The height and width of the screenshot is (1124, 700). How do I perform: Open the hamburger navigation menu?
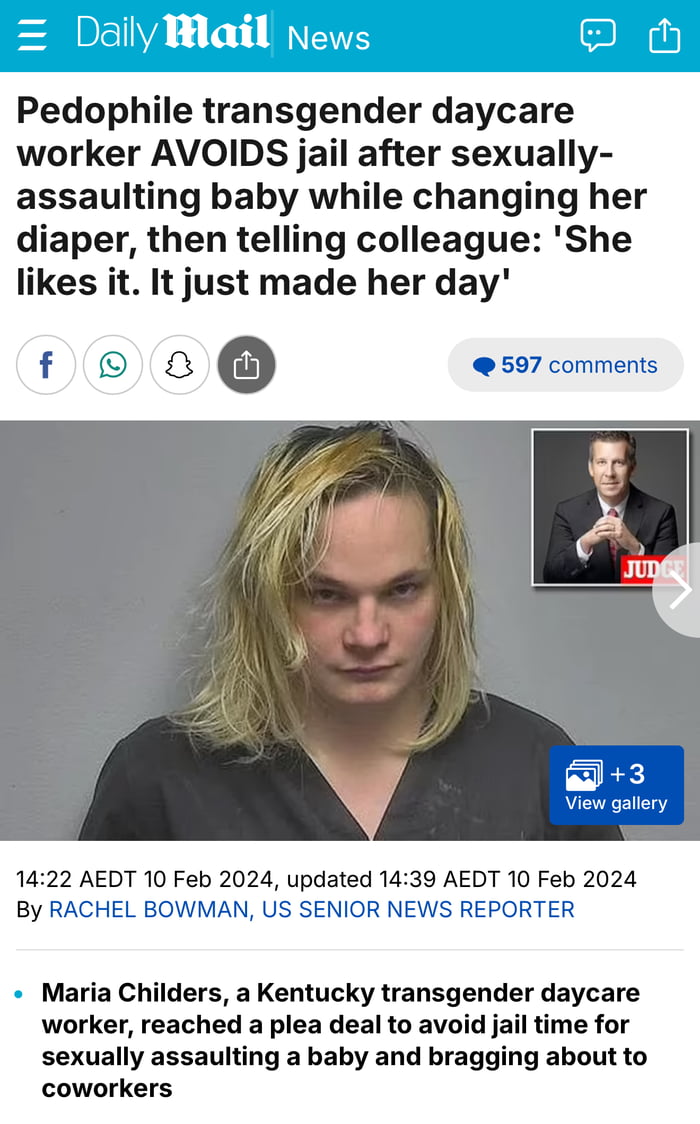coord(32,34)
